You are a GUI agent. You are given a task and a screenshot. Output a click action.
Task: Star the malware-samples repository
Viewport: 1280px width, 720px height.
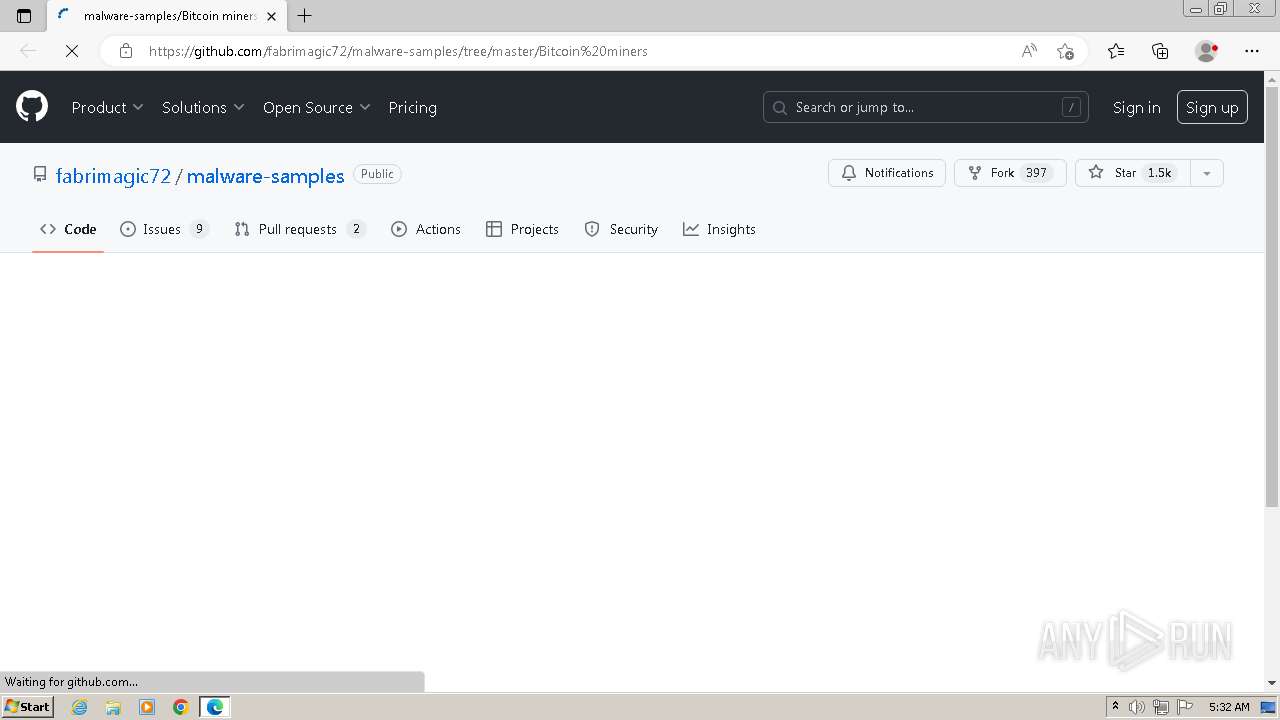tap(1133, 173)
